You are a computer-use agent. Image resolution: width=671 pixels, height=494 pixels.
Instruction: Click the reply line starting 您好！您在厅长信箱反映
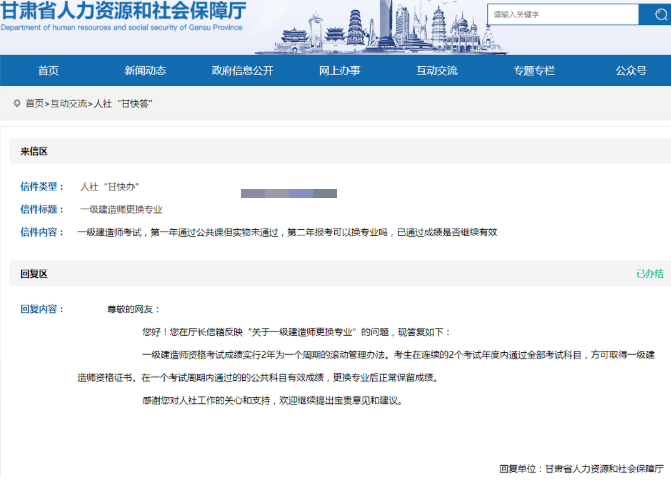(296, 332)
